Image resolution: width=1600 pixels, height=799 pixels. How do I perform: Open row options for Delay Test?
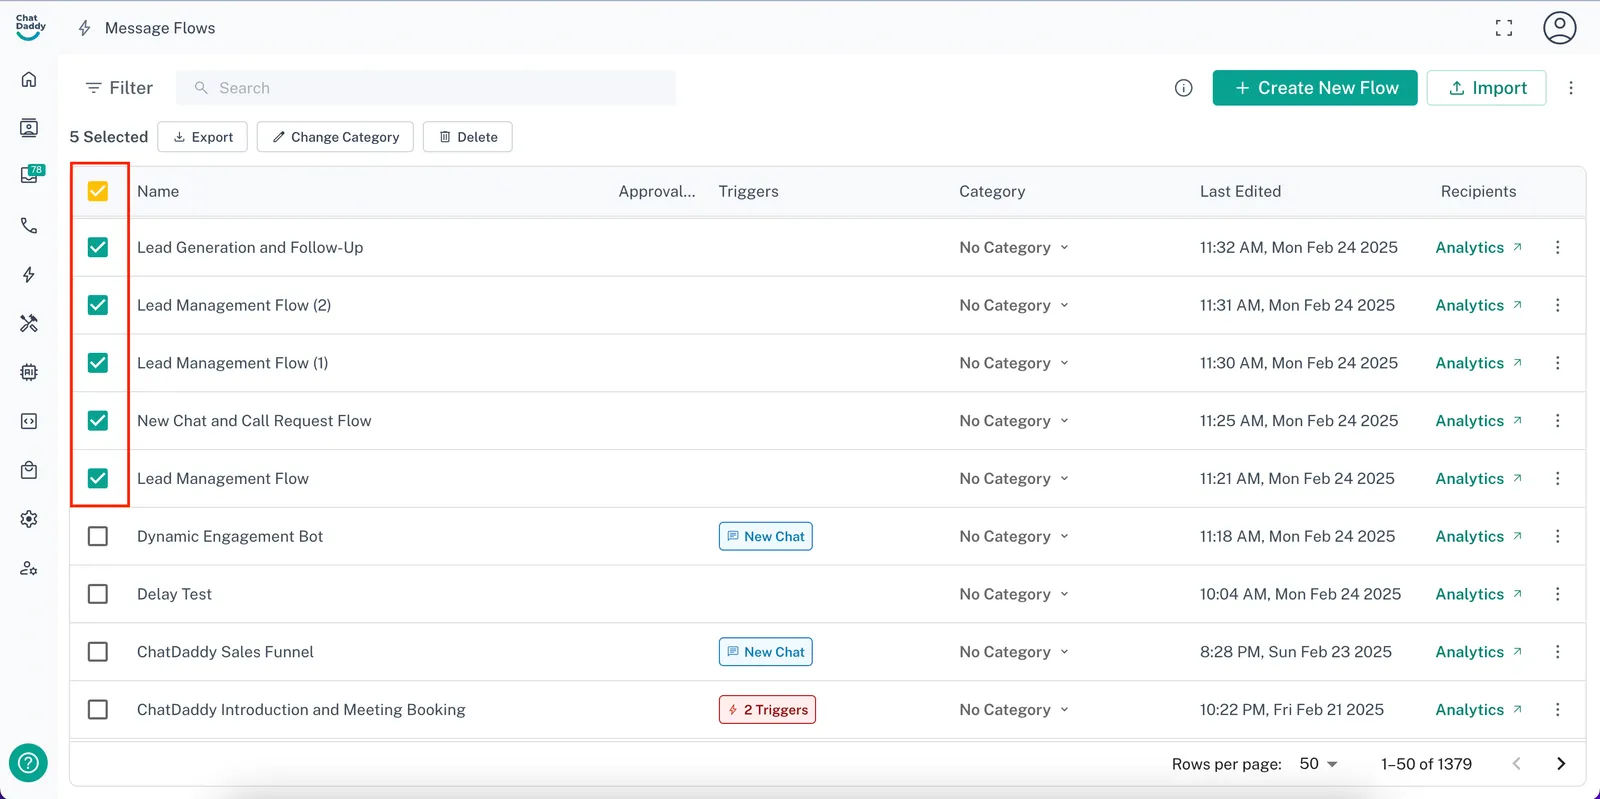tap(1557, 594)
